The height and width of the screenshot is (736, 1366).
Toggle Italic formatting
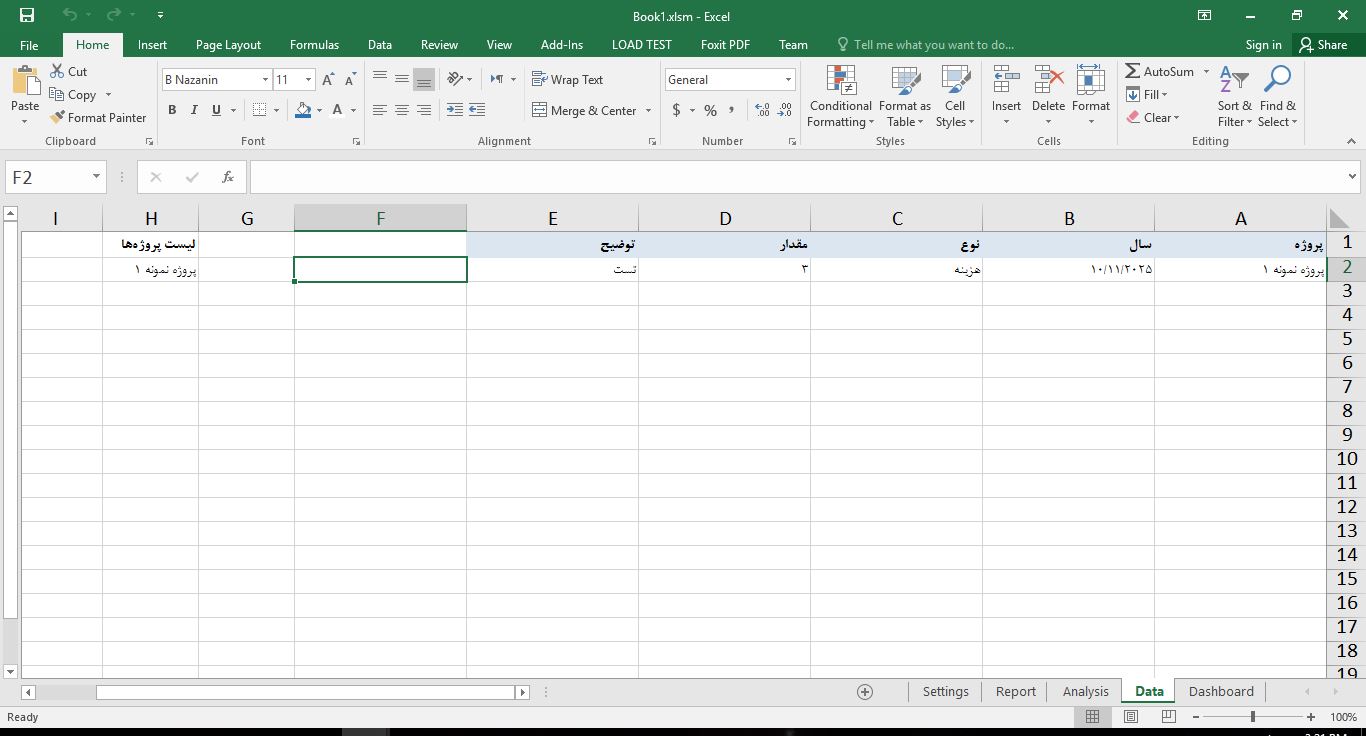[194, 110]
